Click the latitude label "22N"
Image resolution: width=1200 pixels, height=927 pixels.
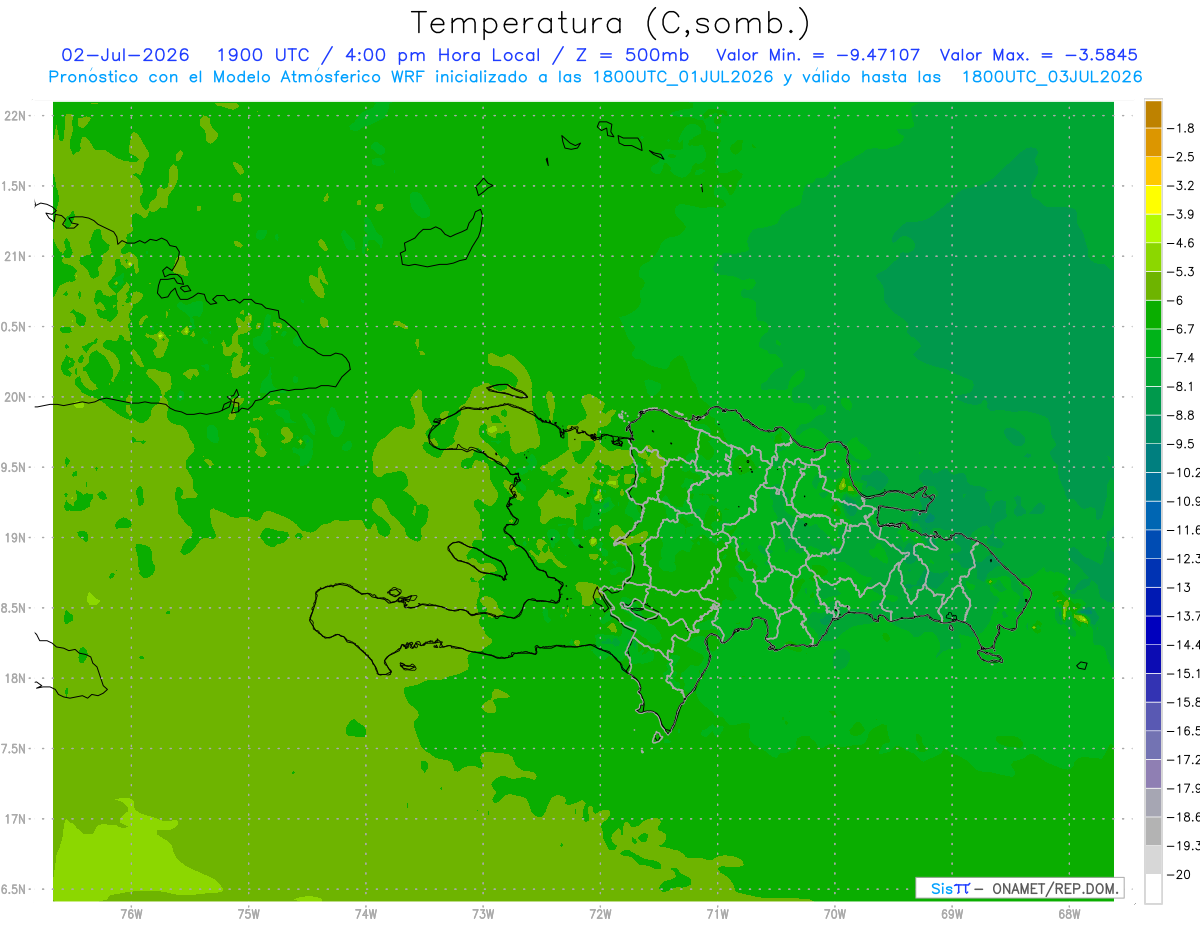click(15, 116)
